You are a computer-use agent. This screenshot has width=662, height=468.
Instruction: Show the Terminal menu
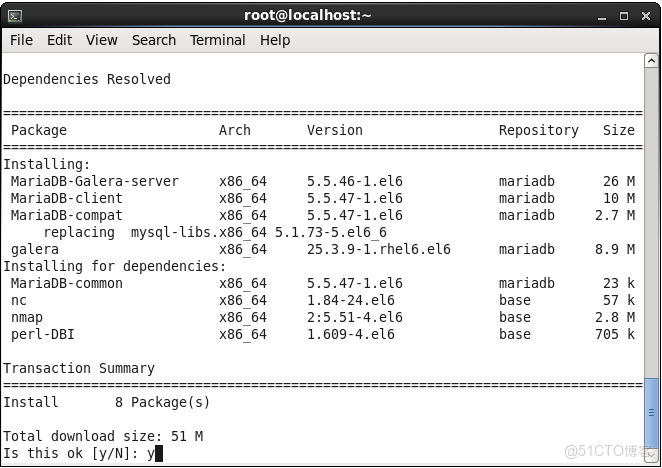217,40
